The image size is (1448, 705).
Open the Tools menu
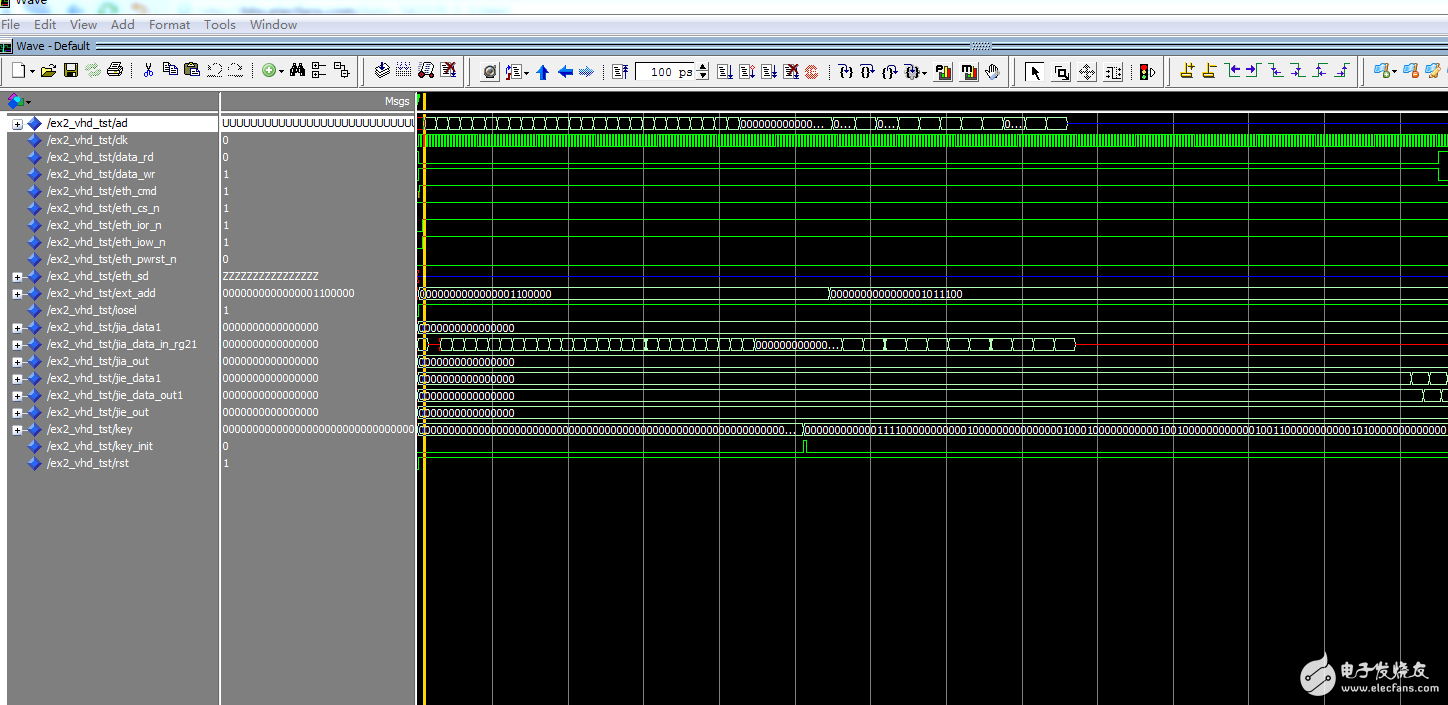click(220, 24)
